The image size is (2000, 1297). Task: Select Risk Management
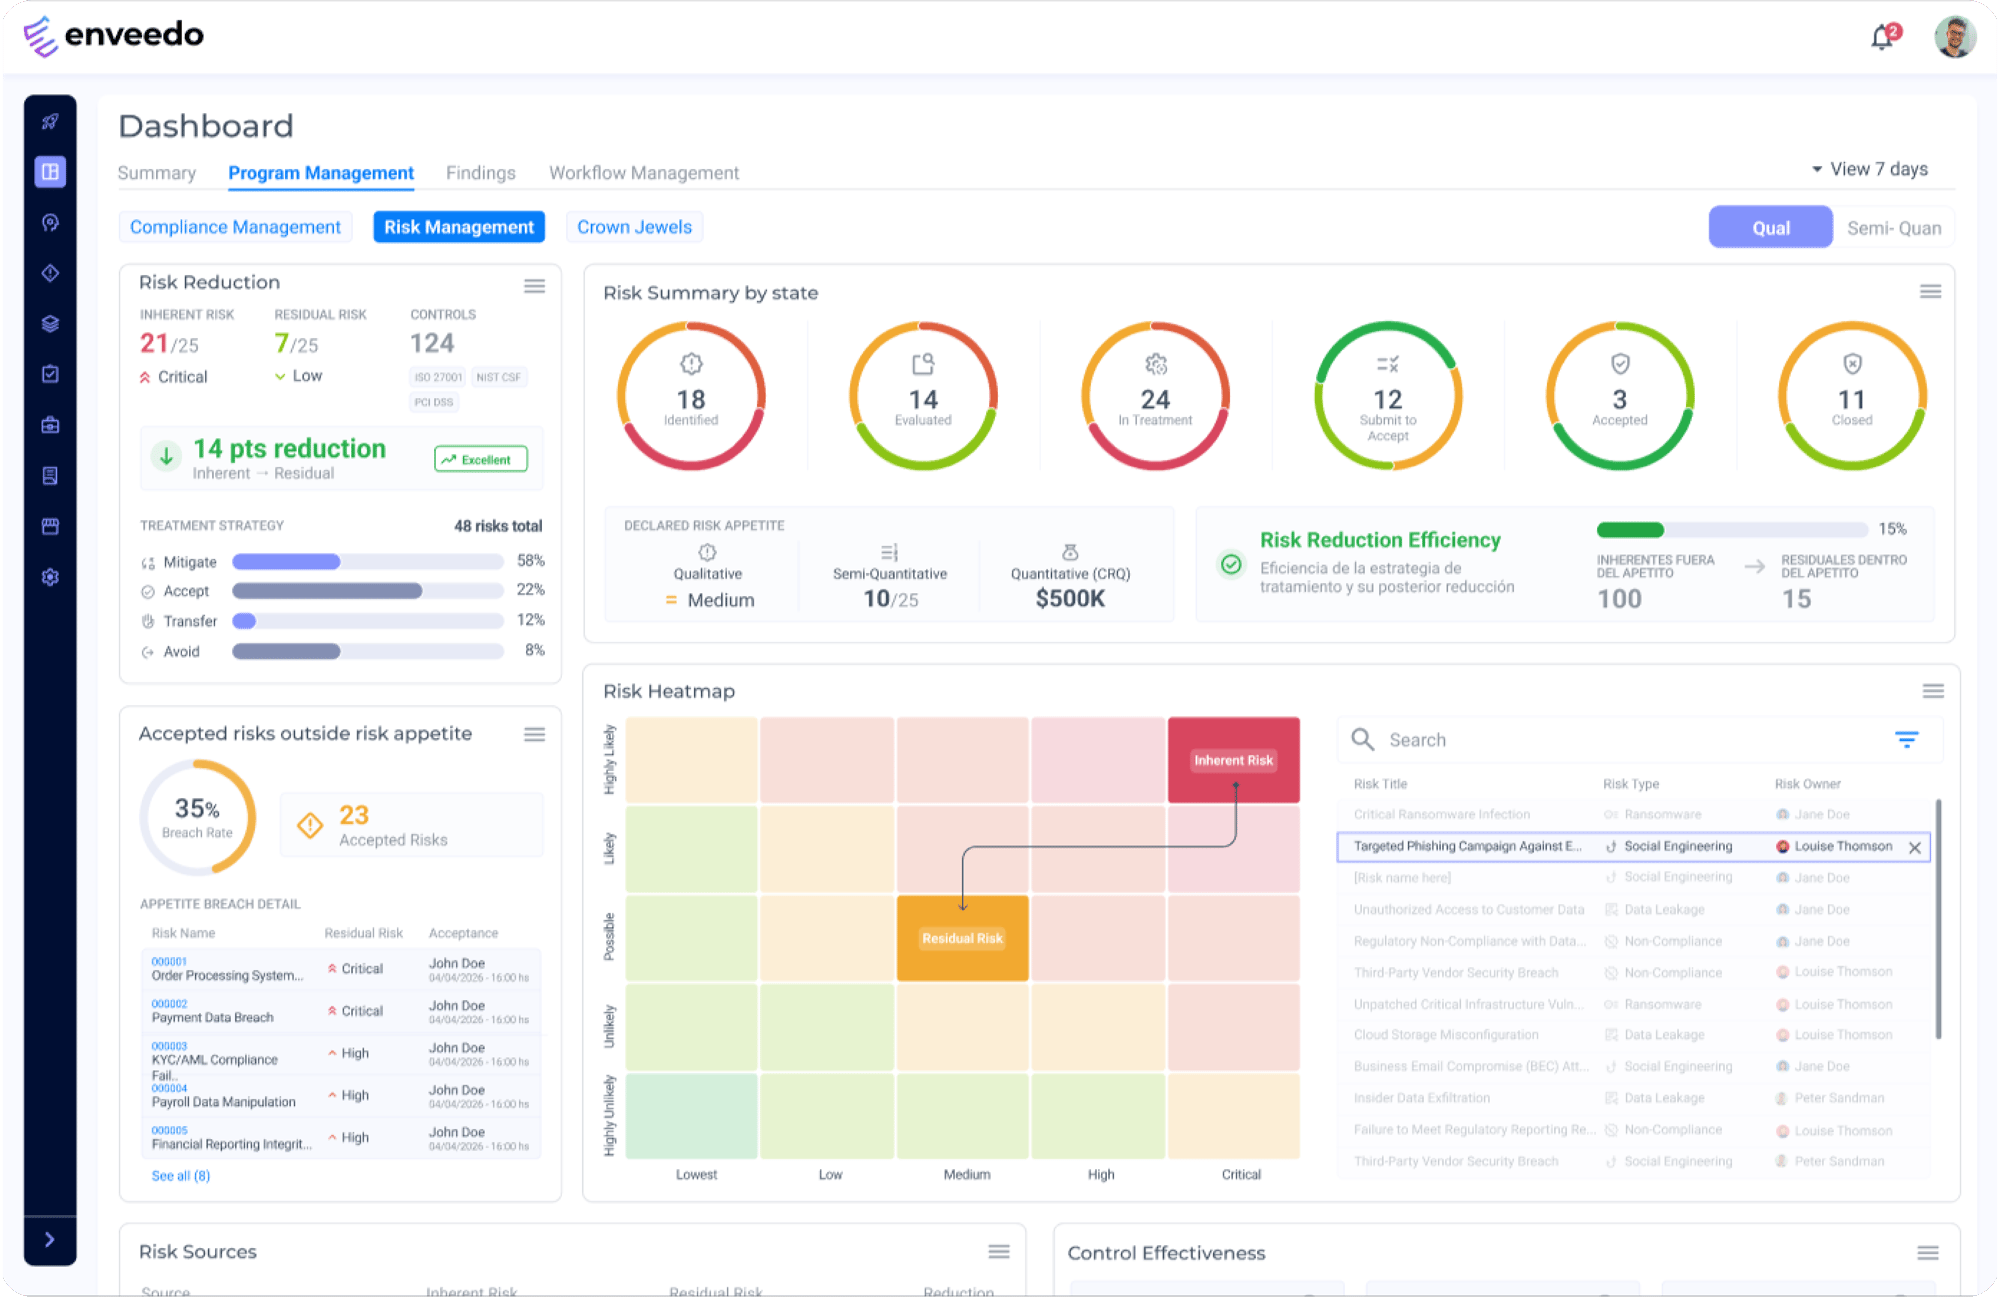click(459, 227)
